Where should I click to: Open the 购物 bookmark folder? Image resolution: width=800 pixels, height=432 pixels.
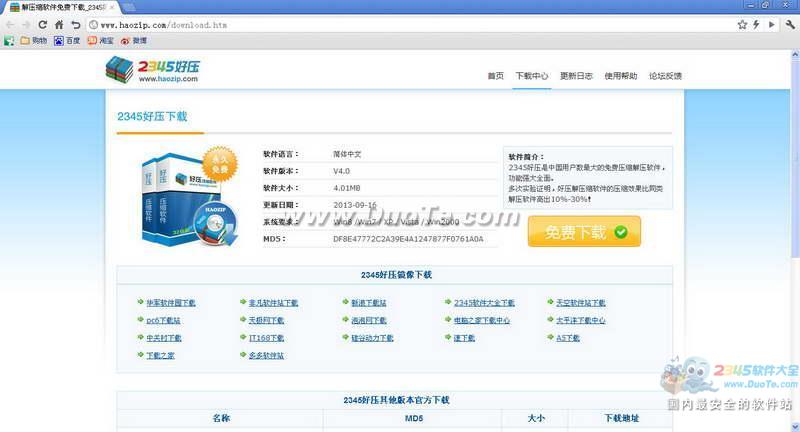pos(33,41)
